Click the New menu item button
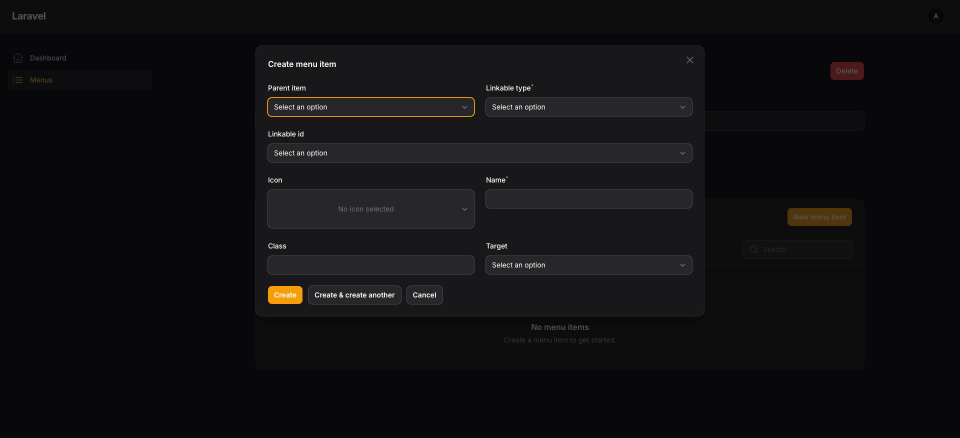The image size is (960, 438). pyautogui.click(x=819, y=217)
